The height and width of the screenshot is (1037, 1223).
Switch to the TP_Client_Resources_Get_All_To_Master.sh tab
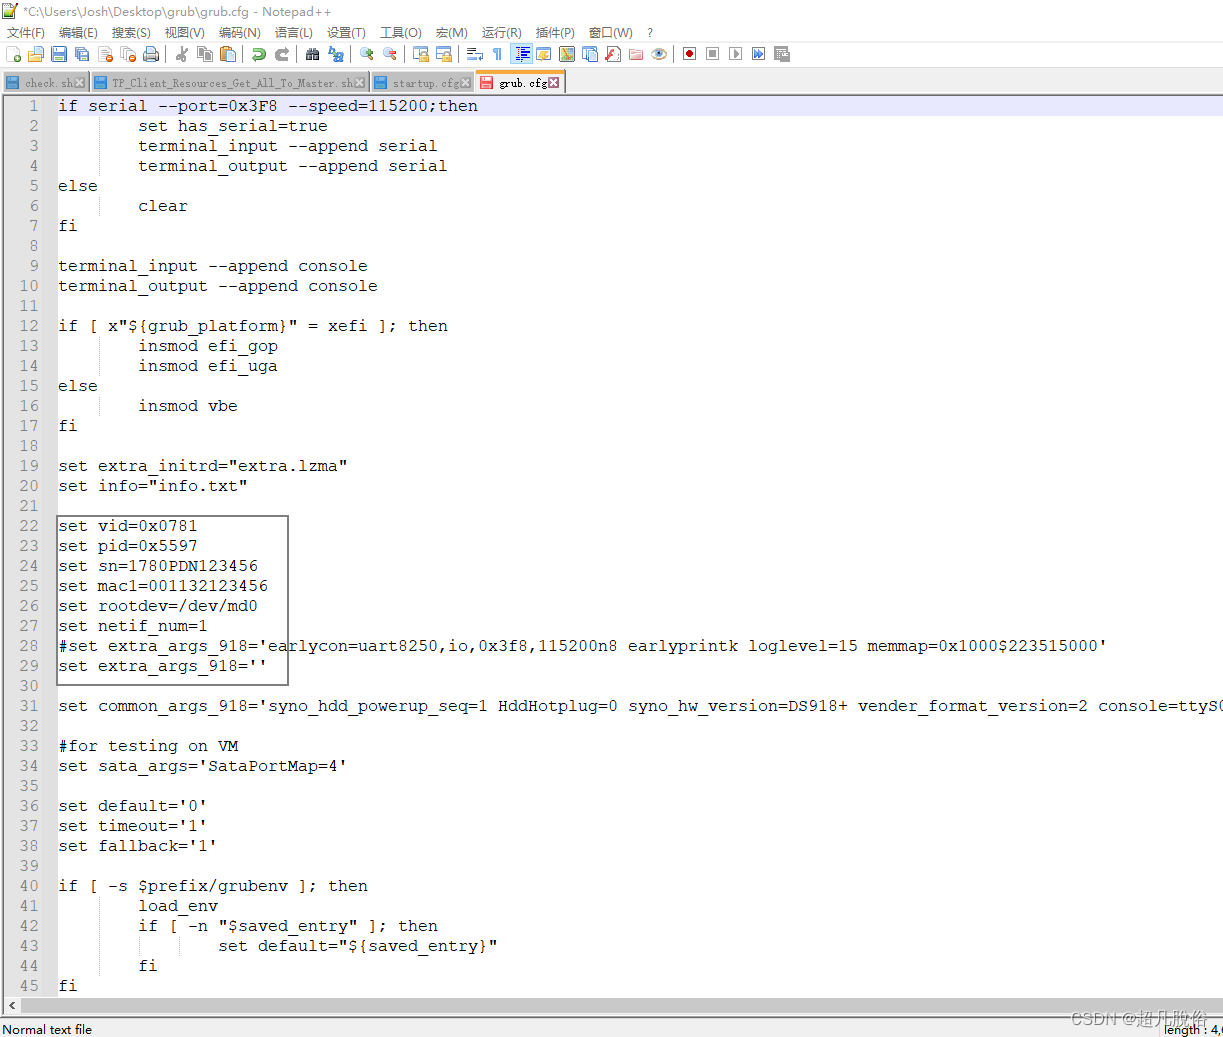(230, 83)
